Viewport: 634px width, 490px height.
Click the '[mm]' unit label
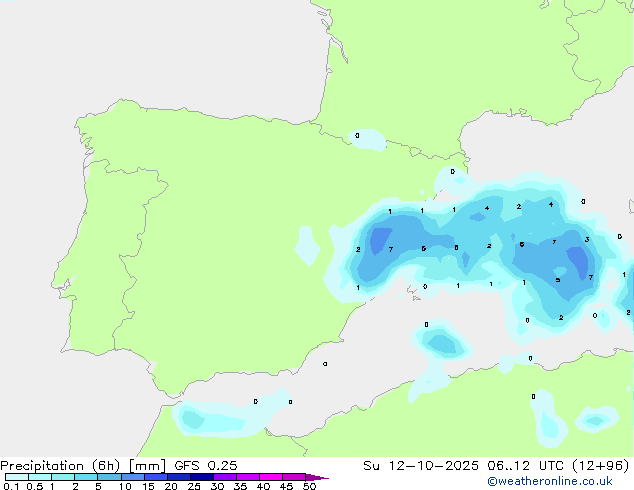click(148, 466)
